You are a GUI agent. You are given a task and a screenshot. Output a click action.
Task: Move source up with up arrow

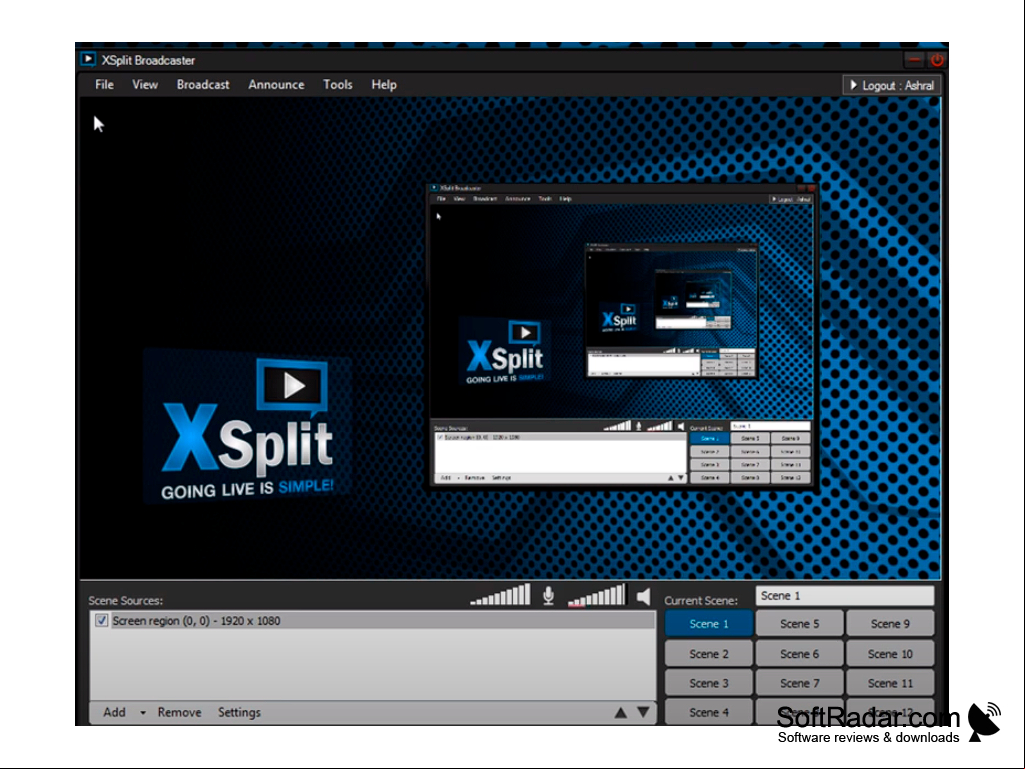pos(620,713)
